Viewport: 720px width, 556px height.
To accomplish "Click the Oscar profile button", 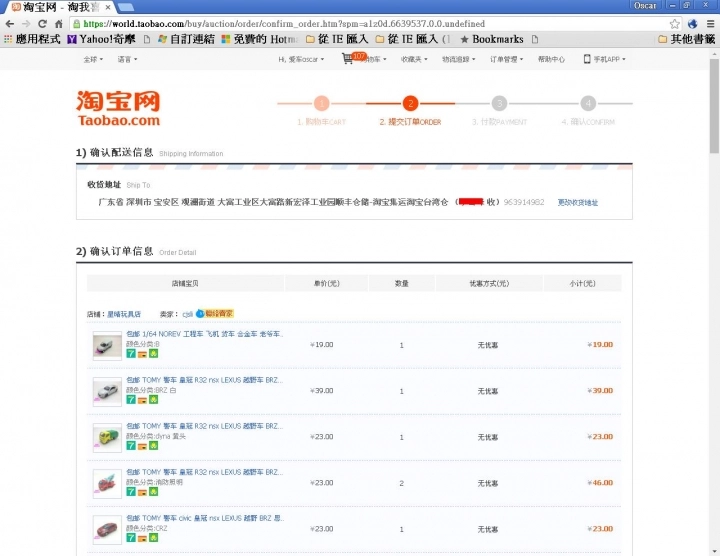I will (645, 6).
